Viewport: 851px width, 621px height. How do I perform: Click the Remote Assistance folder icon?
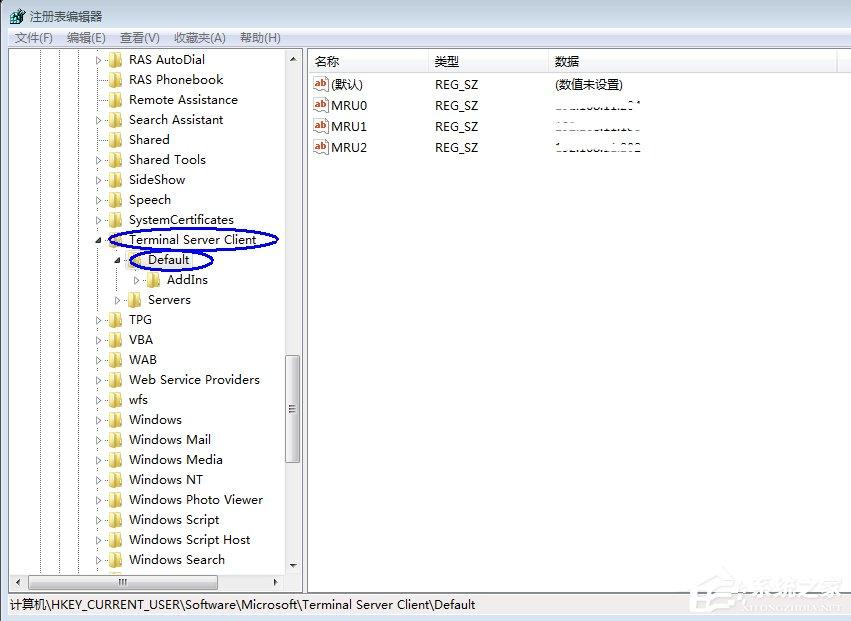[115, 100]
